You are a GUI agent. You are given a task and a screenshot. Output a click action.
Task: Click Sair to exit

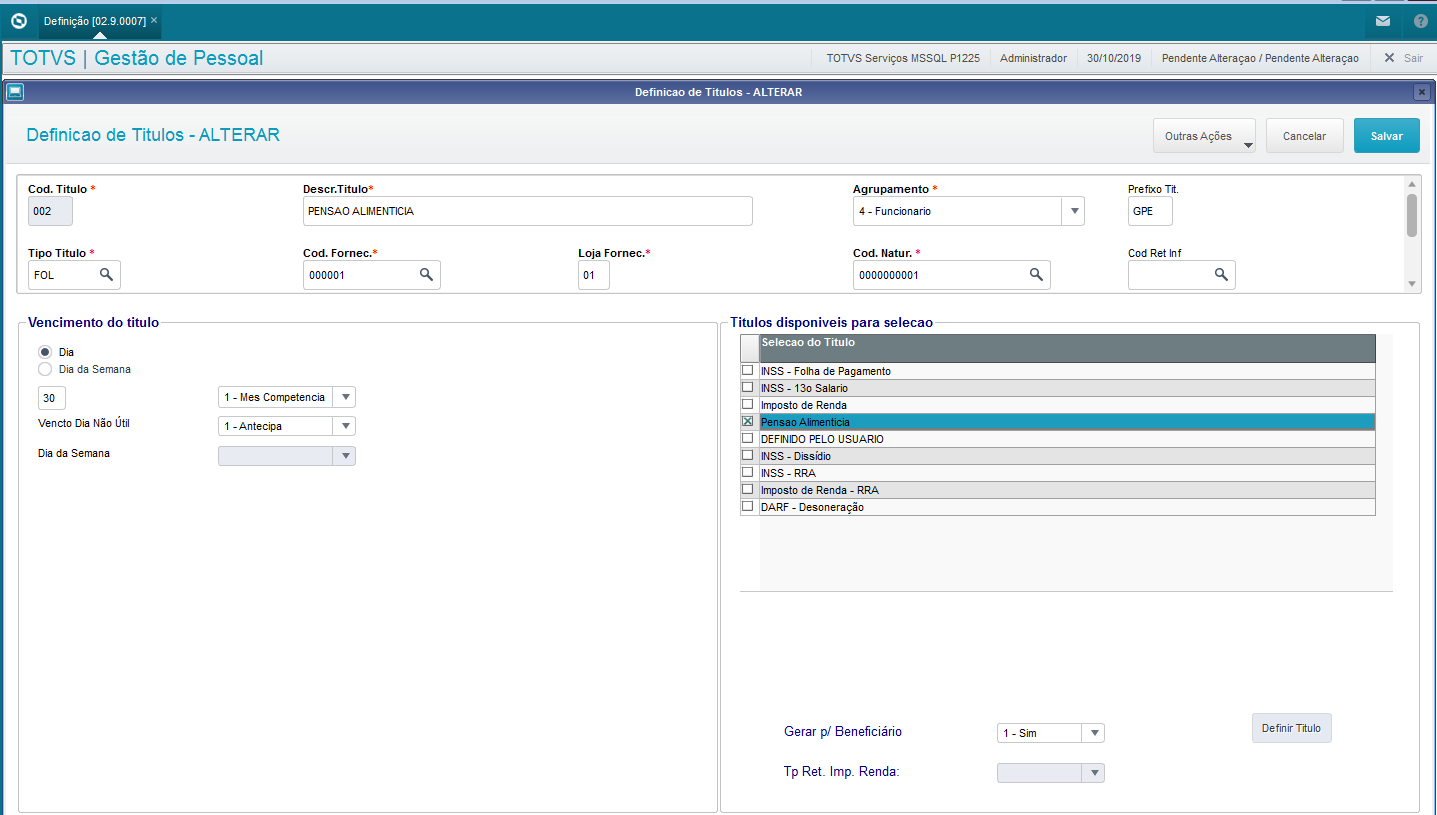1413,58
